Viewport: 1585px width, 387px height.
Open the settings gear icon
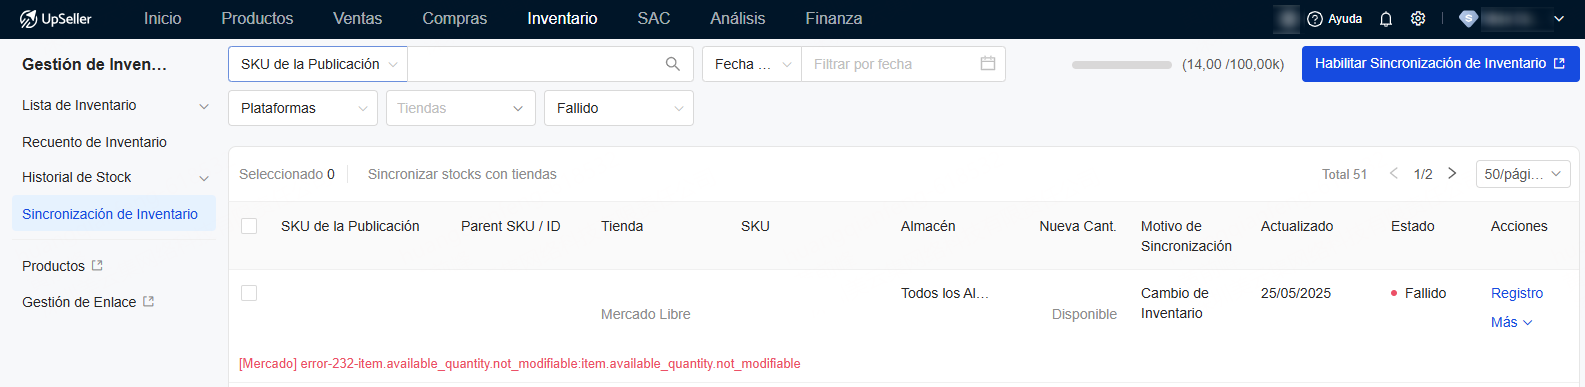point(1418,19)
